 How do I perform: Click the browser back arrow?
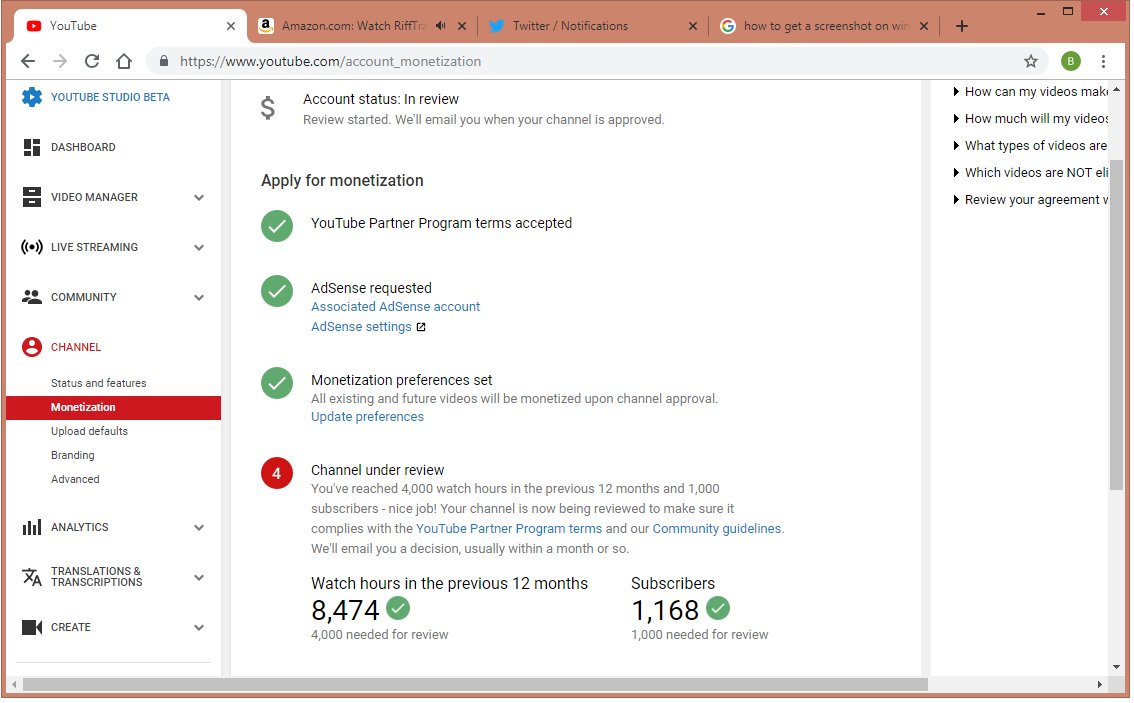(27, 61)
